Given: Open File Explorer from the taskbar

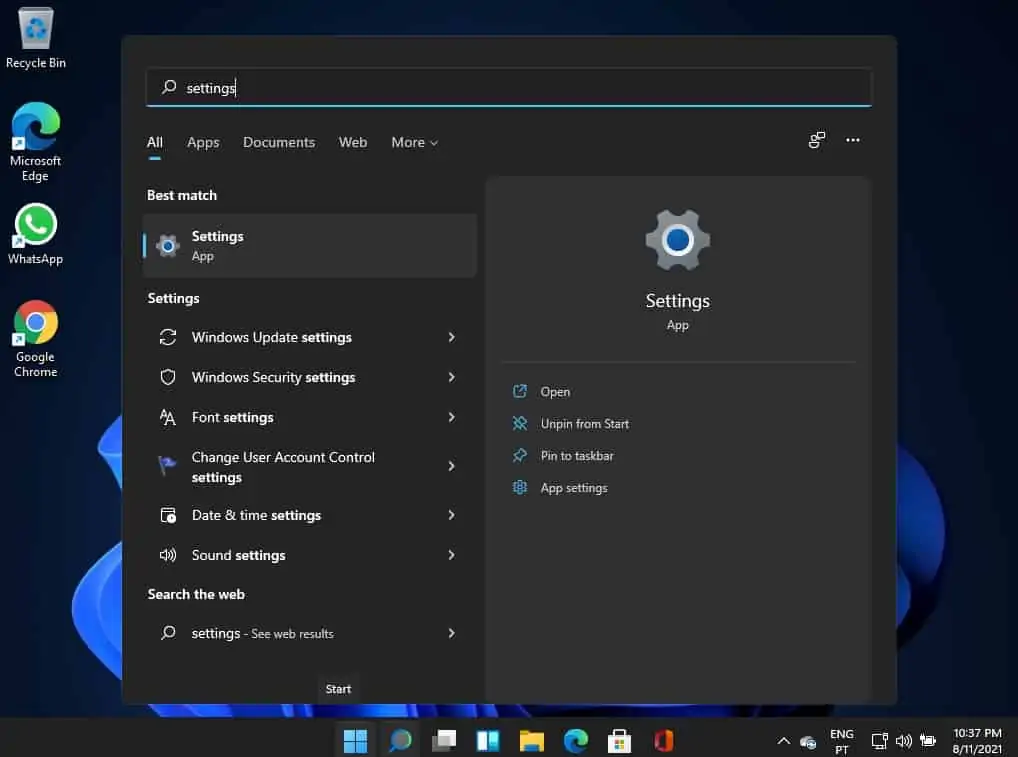Looking at the screenshot, I should (531, 741).
